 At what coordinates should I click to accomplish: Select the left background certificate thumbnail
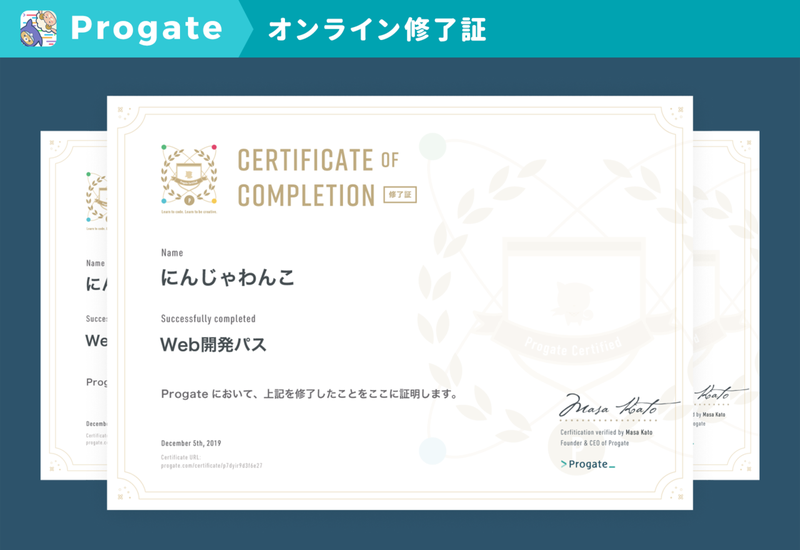click(x=73, y=305)
